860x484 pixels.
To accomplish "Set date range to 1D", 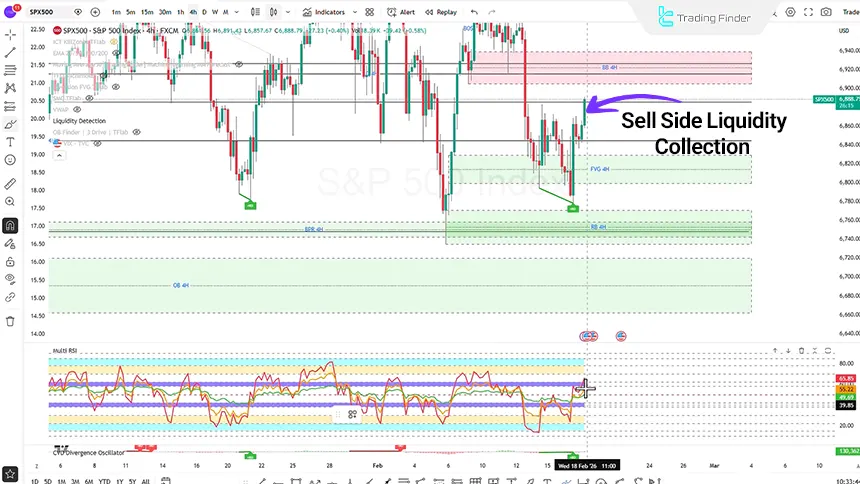I will [x=35, y=481].
